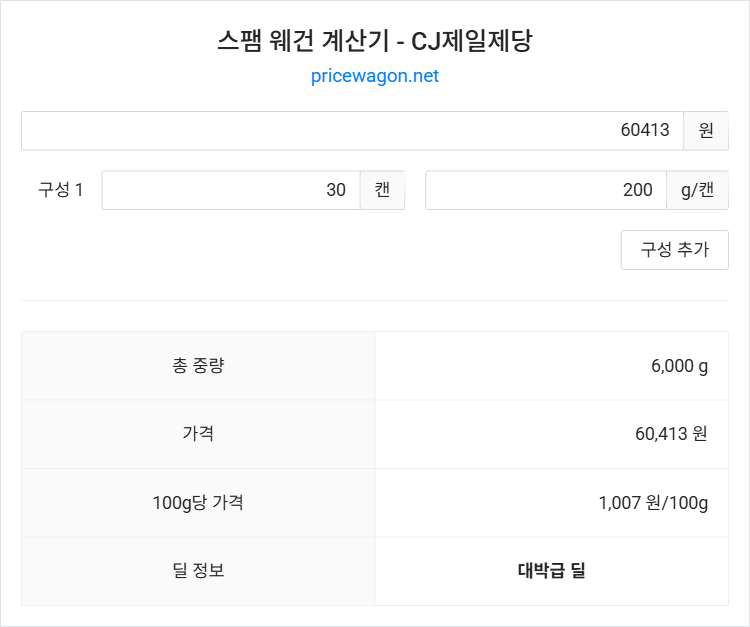Select the grams per can field showing 200
Image resolution: width=750 pixels, height=627 pixels.
tap(546, 190)
